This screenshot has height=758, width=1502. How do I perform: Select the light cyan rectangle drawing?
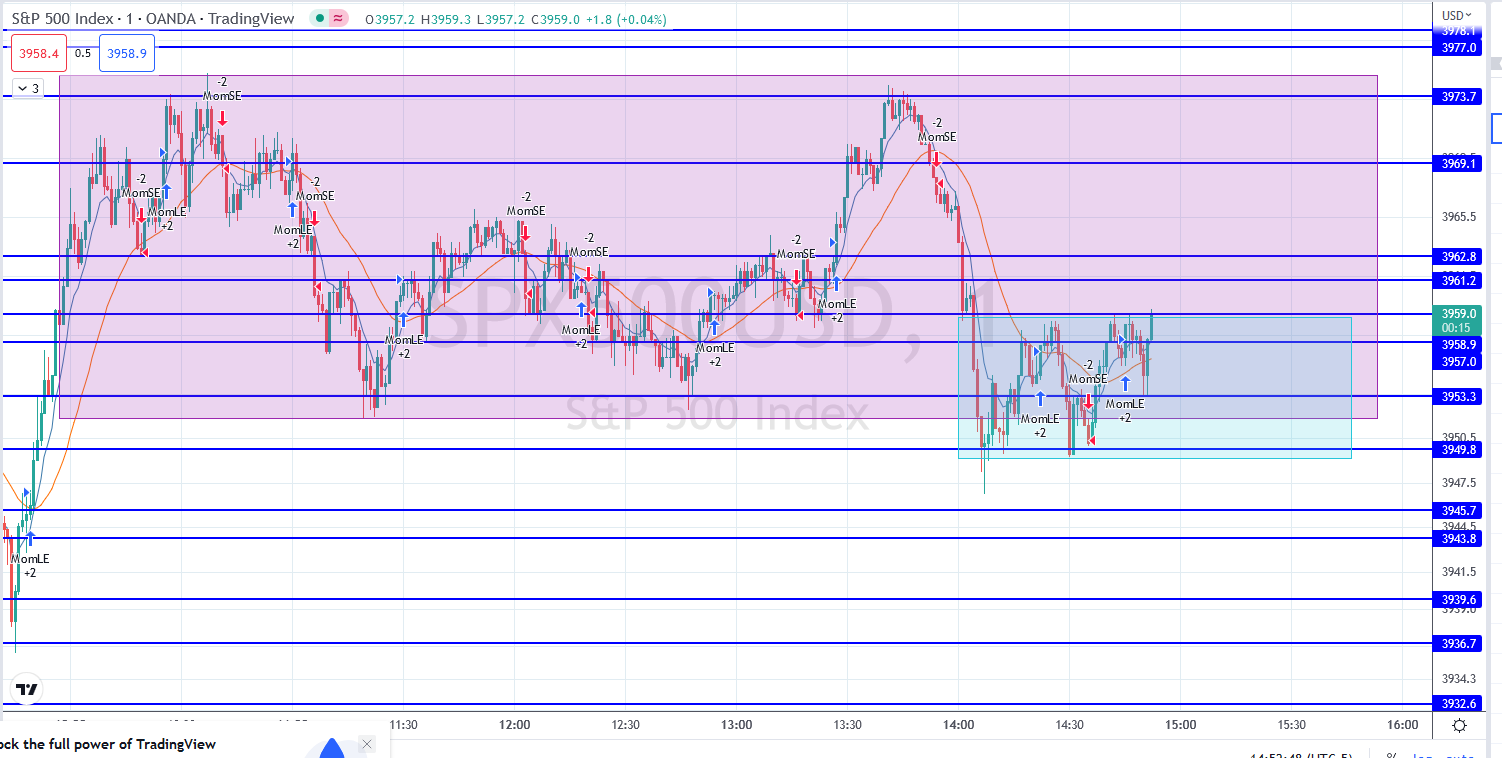click(x=1154, y=387)
